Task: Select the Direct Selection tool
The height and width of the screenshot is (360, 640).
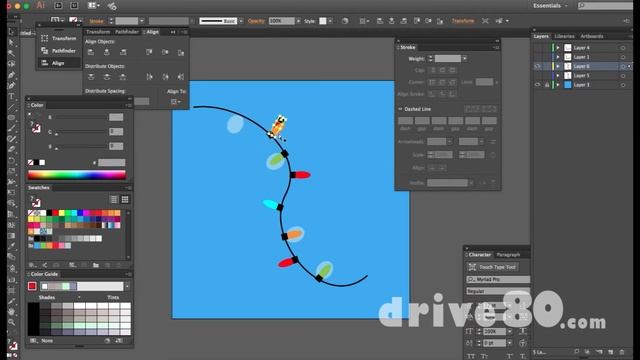Action: [x=11, y=42]
